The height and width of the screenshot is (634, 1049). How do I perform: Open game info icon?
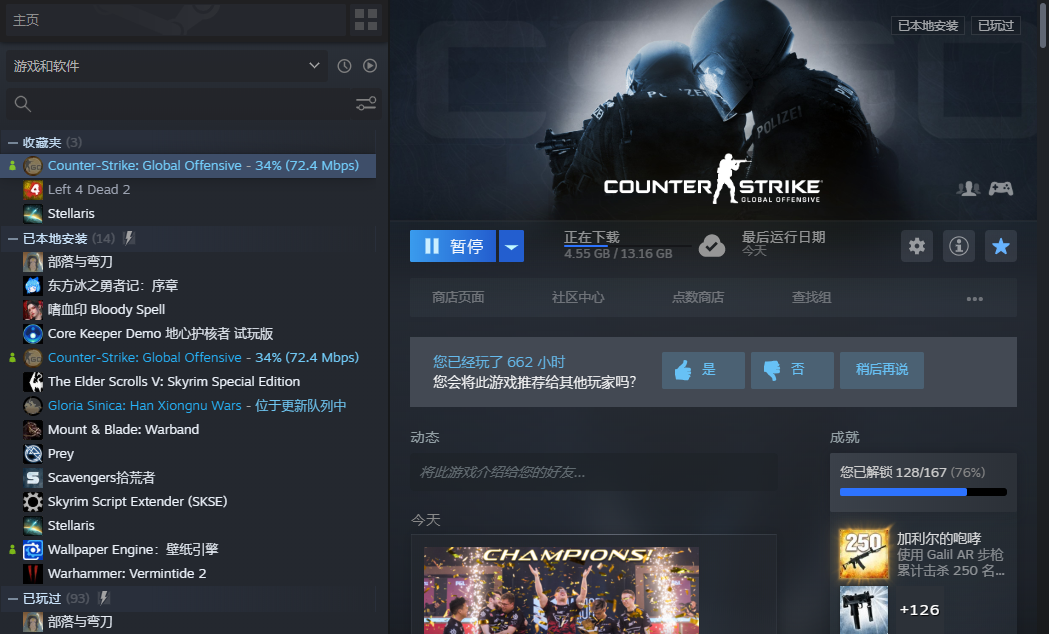point(959,246)
